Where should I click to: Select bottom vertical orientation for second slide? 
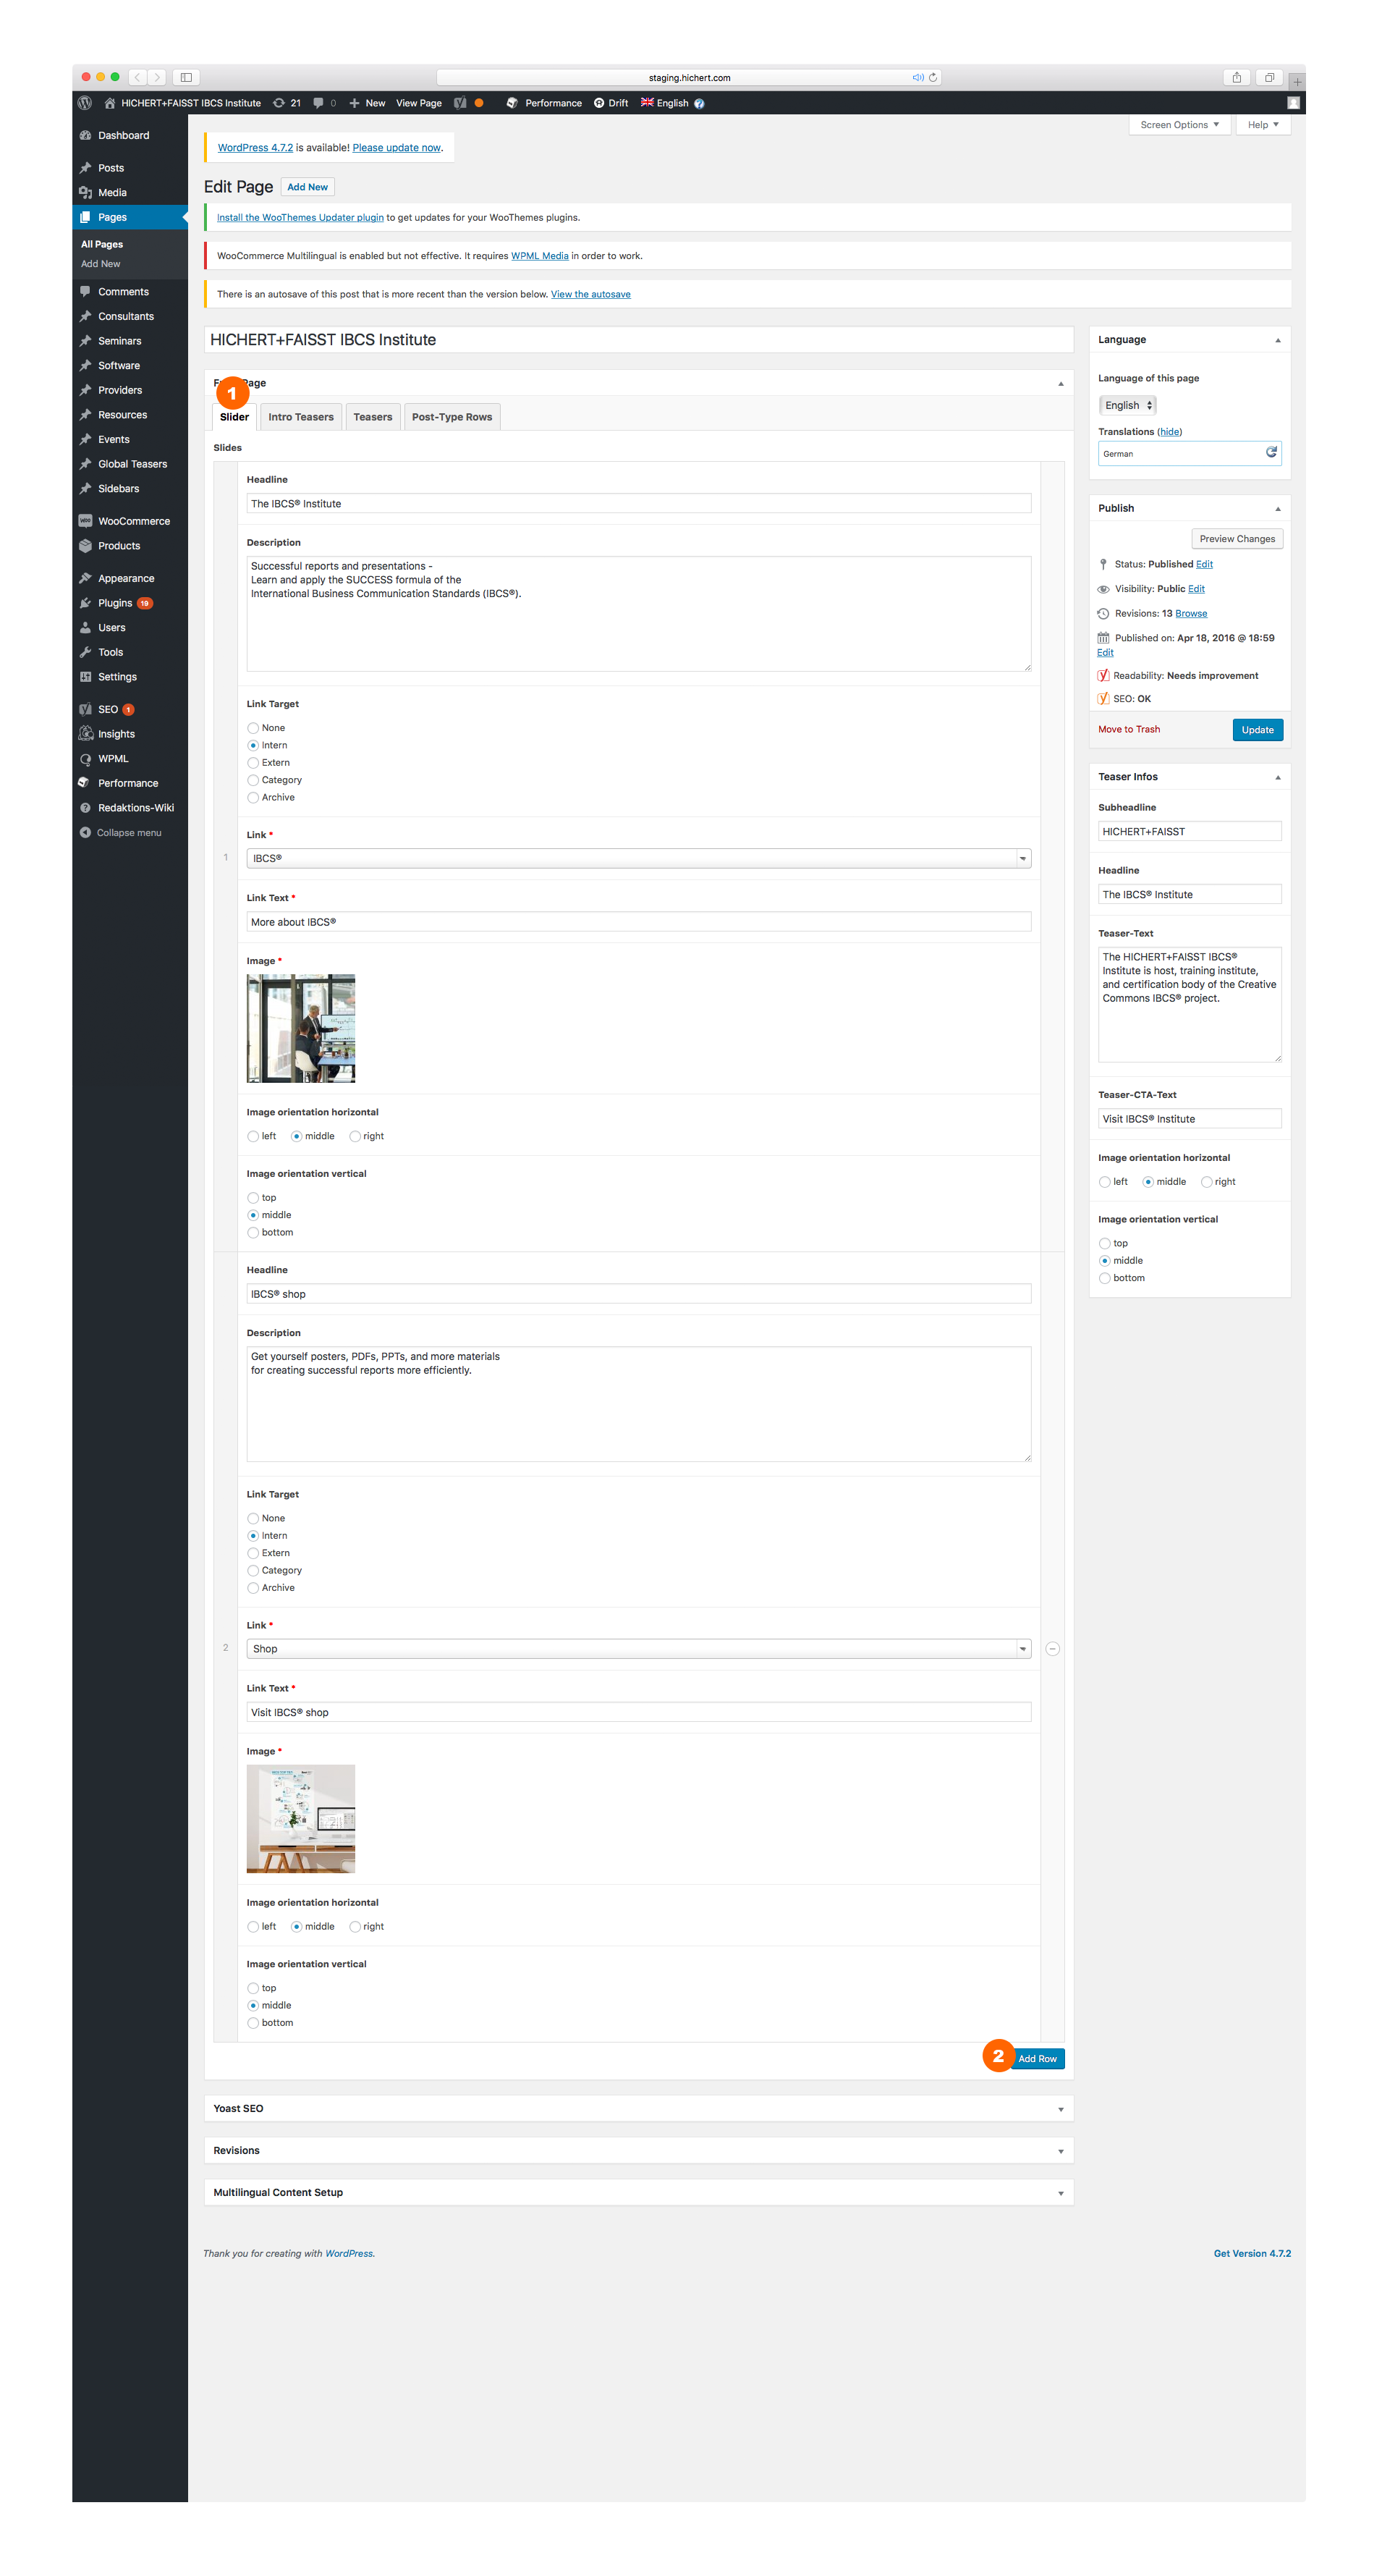253,2023
